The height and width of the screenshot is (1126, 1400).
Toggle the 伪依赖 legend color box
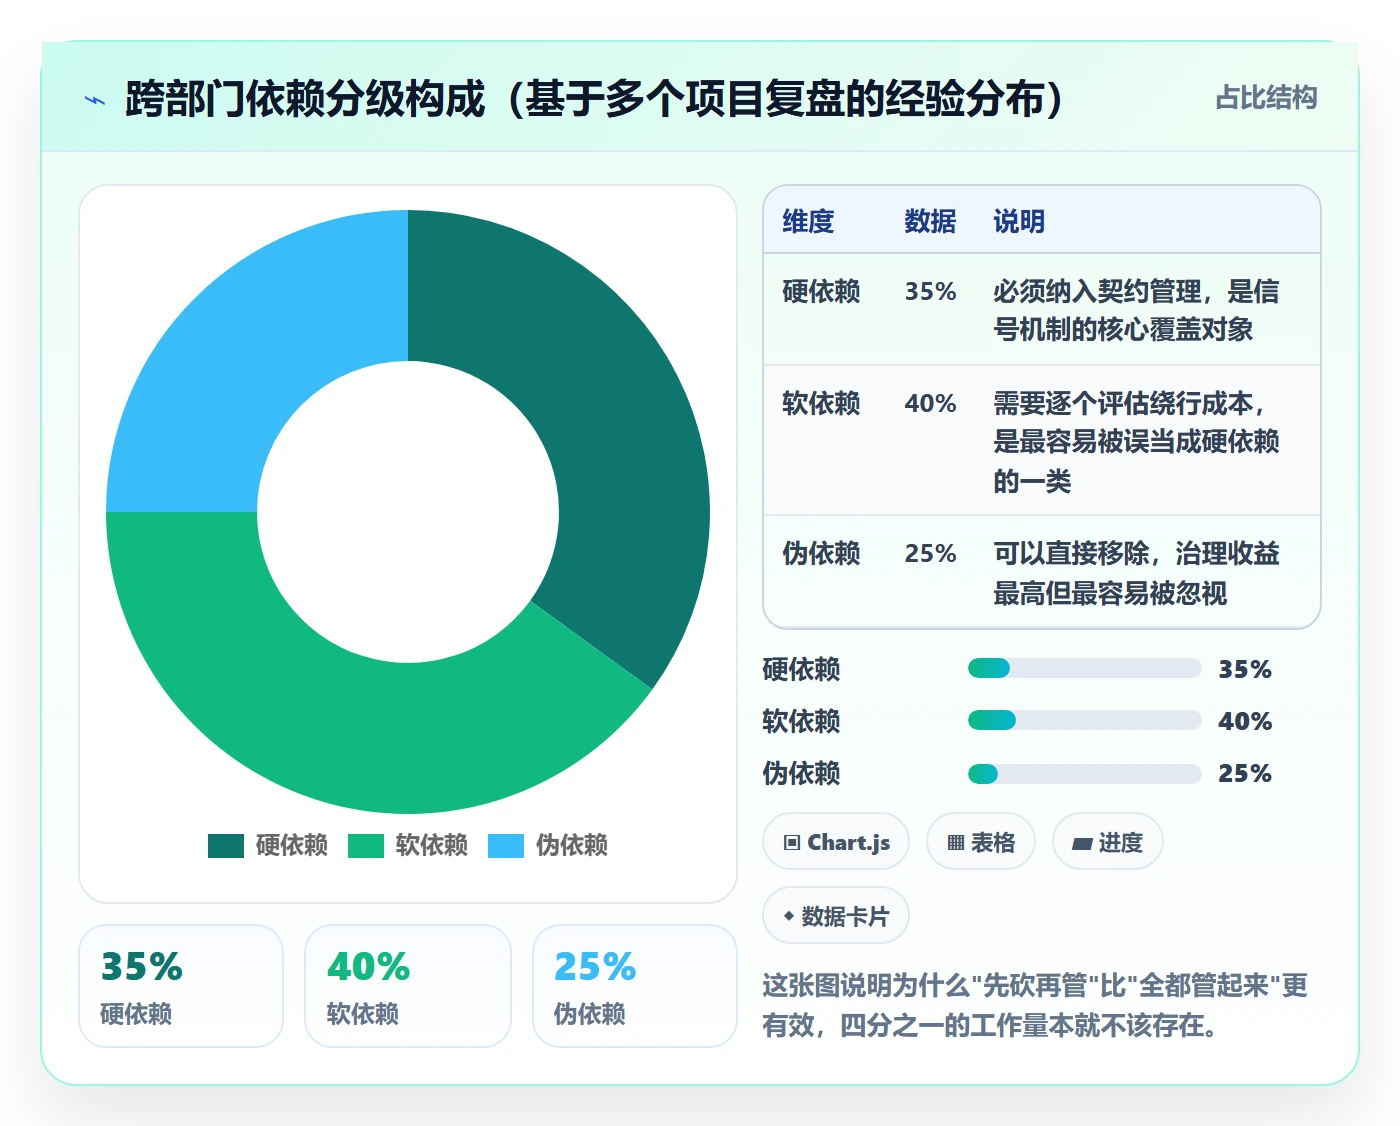[506, 846]
